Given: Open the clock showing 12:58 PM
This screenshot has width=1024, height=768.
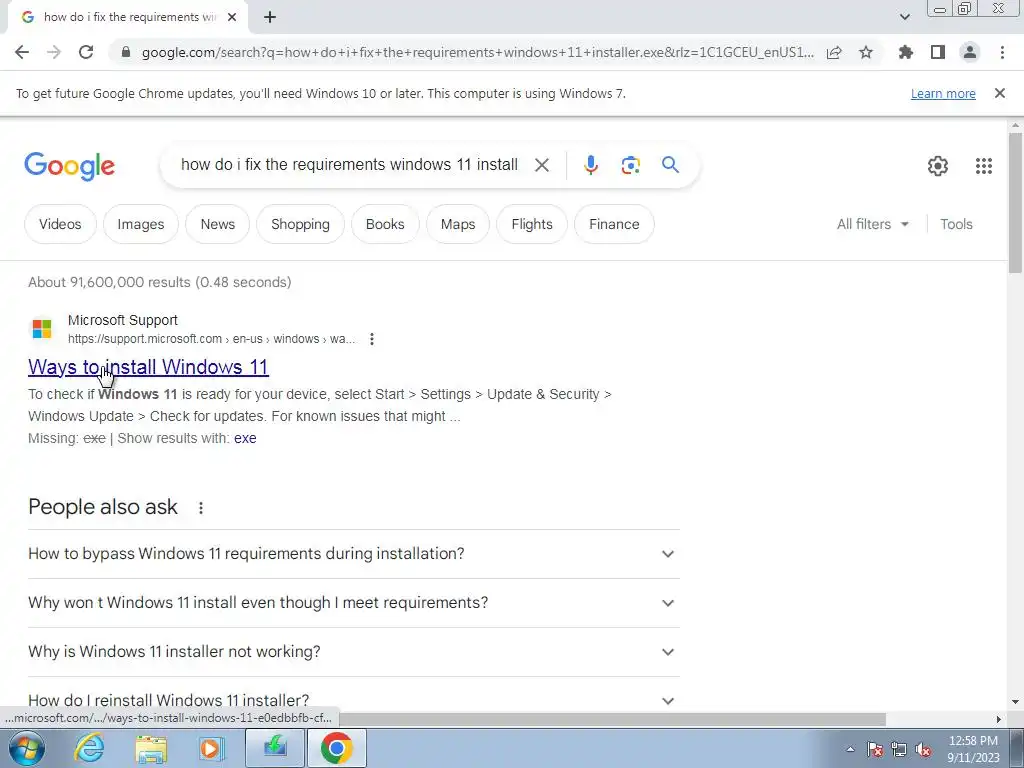Looking at the screenshot, I should (x=973, y=749).
